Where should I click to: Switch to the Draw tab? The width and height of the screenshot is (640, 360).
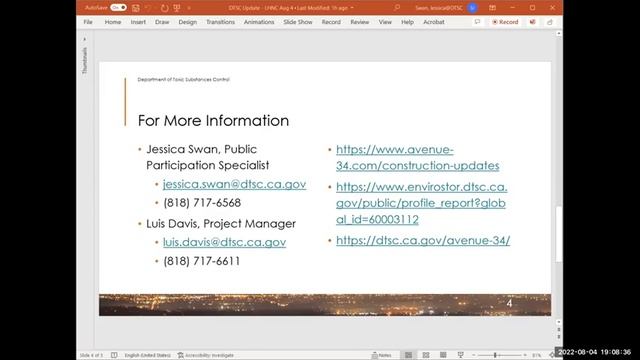pyautogui.click(x=162, y=22)
